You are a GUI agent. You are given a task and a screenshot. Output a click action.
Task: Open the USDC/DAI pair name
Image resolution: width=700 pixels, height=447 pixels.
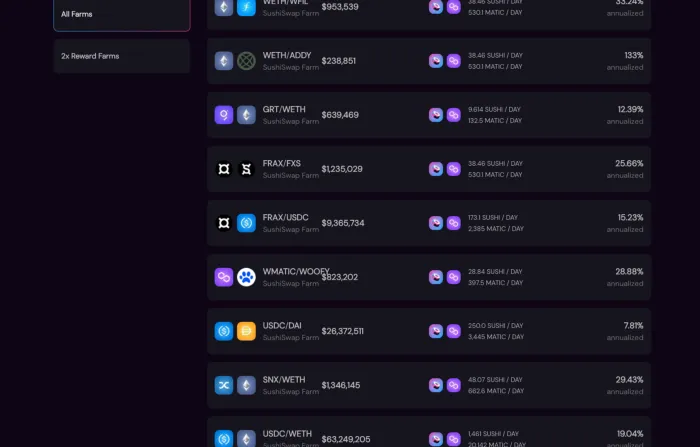[x=282, y=326]
